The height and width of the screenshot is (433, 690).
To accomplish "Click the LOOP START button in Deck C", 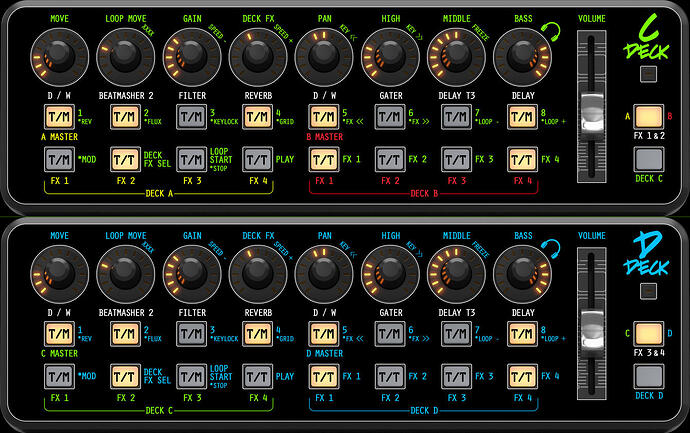I will point(192,376).
